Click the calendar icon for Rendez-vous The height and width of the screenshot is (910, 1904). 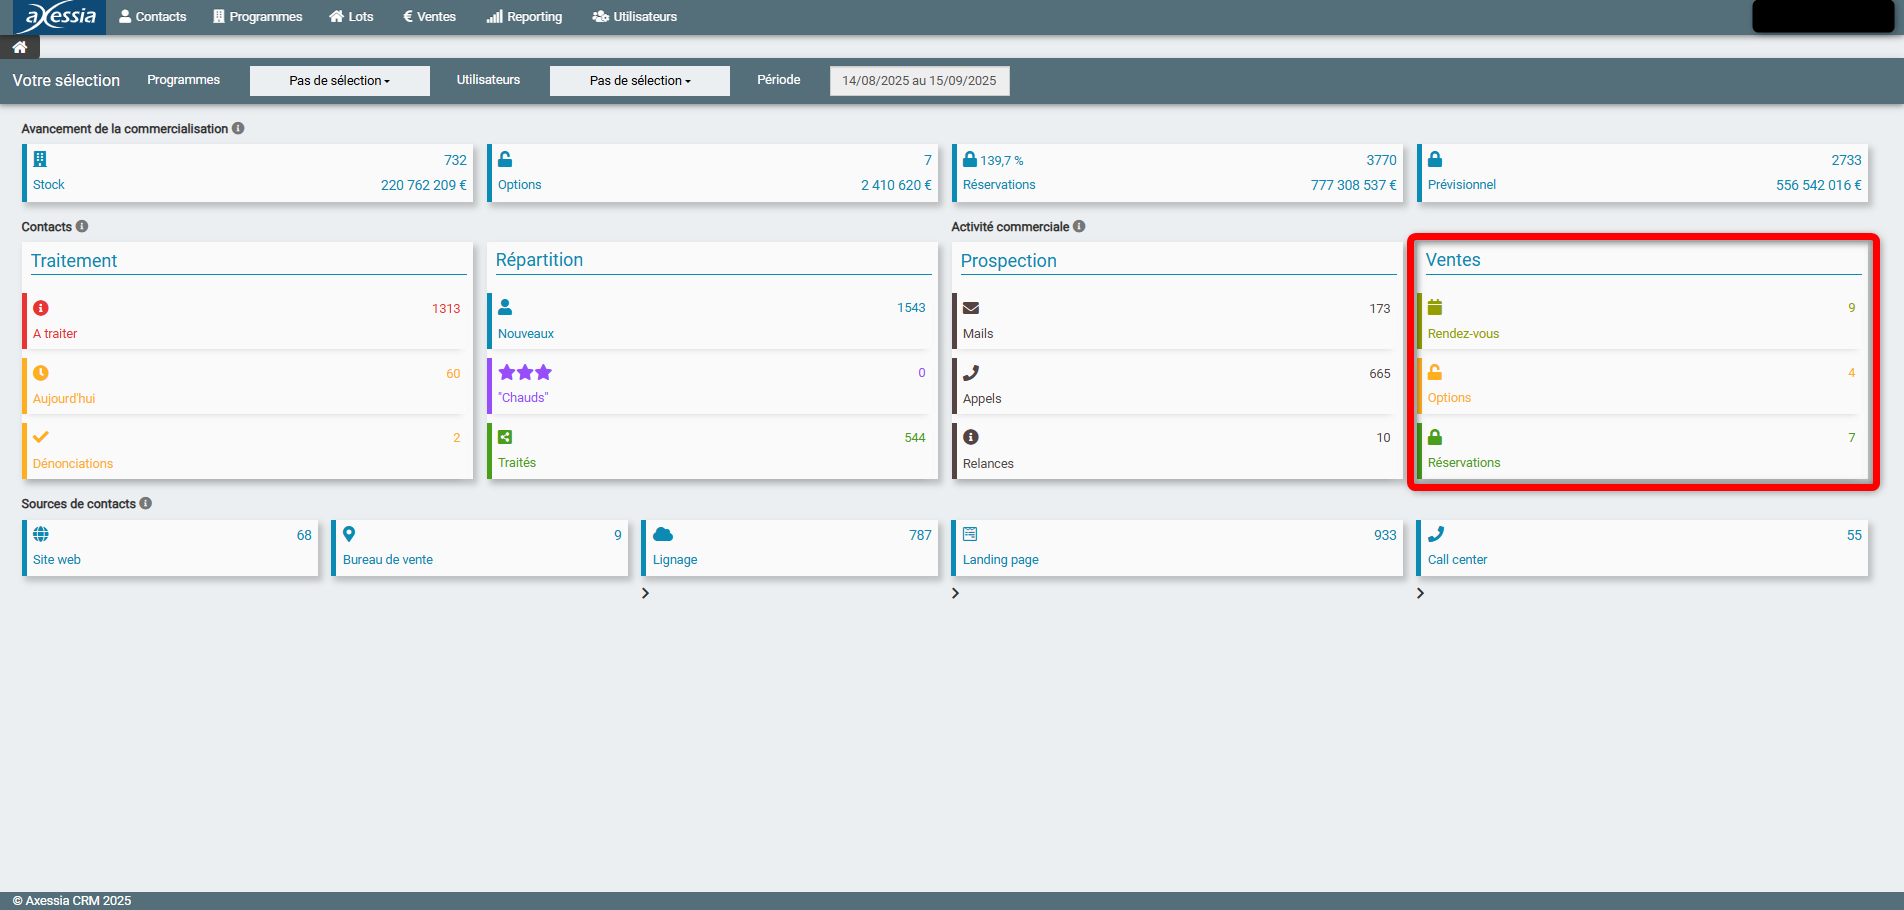point(1435,307)
